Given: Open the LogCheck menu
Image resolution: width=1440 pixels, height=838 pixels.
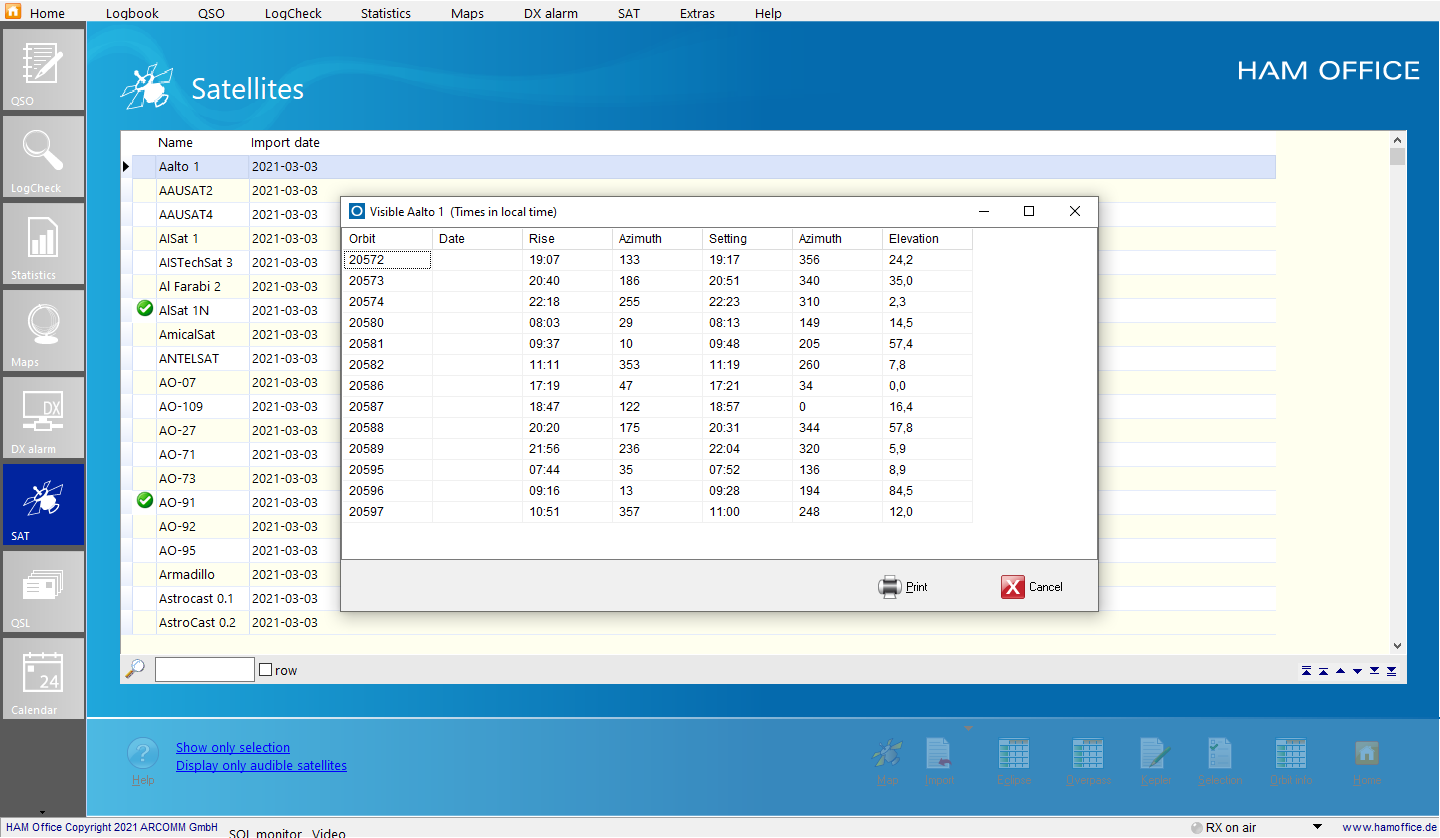Looking at the screenshot, I should tap(293, 14).
